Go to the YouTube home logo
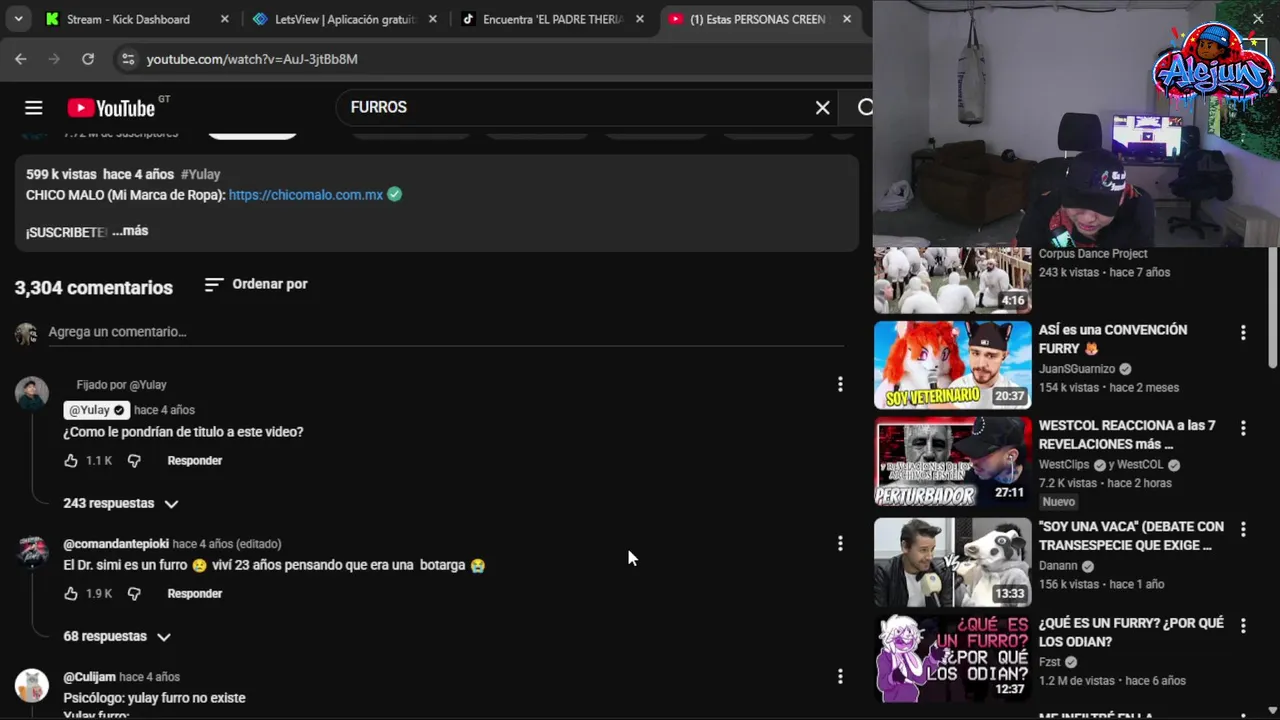 [111, 108]
